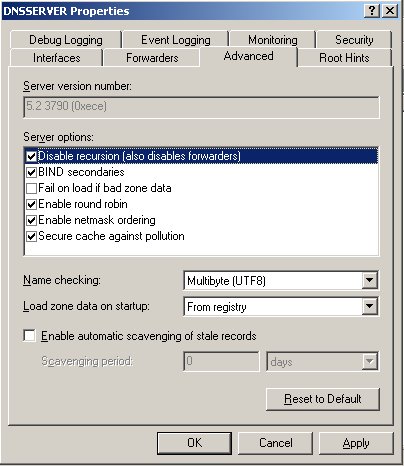Click the Load zone data on startup label
This screenshot has height=466, width=404.
86,306
